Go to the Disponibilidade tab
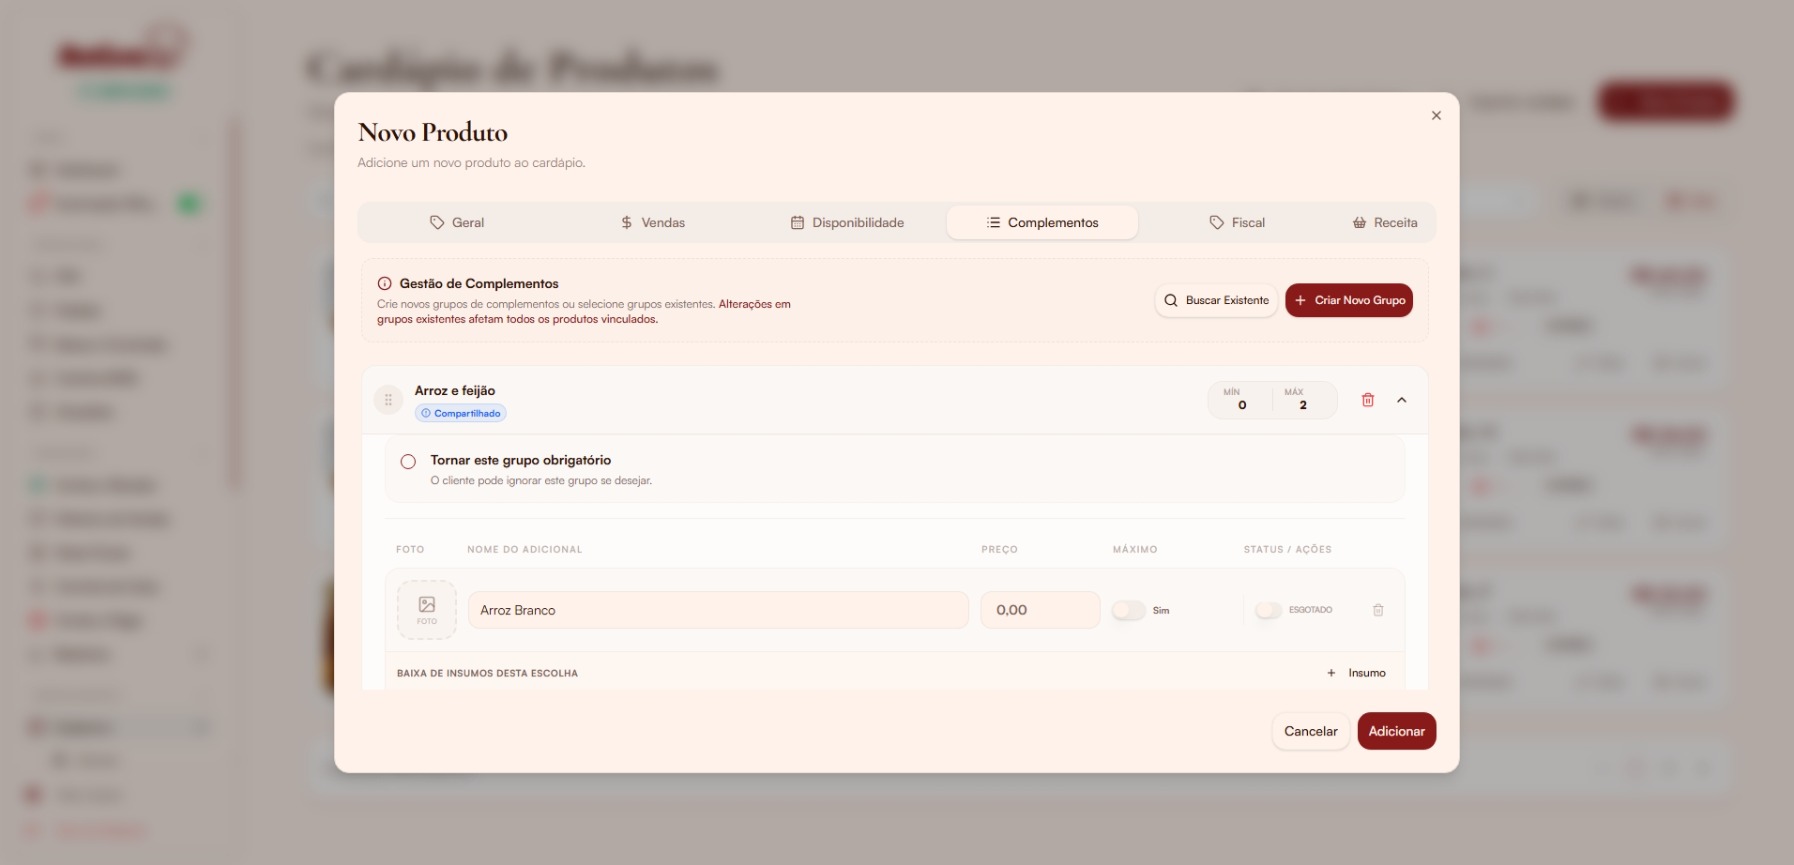1794x865 pixels. tap(847, 222)
